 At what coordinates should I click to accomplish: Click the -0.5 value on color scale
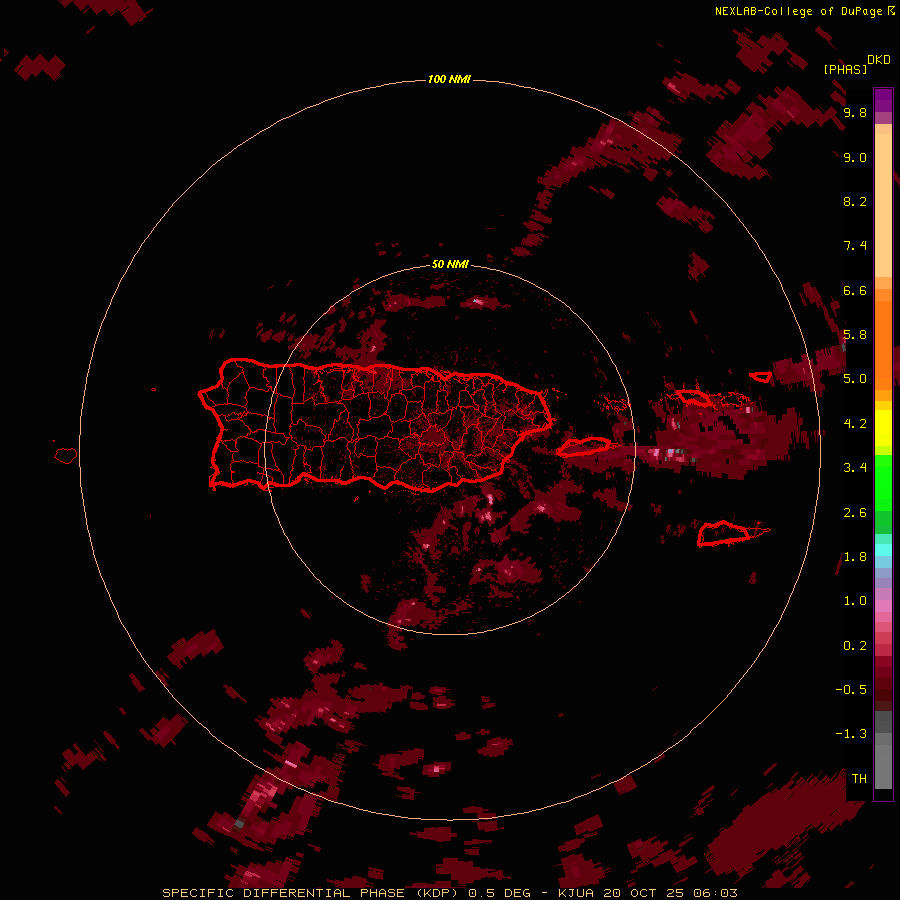coord(851,690)
